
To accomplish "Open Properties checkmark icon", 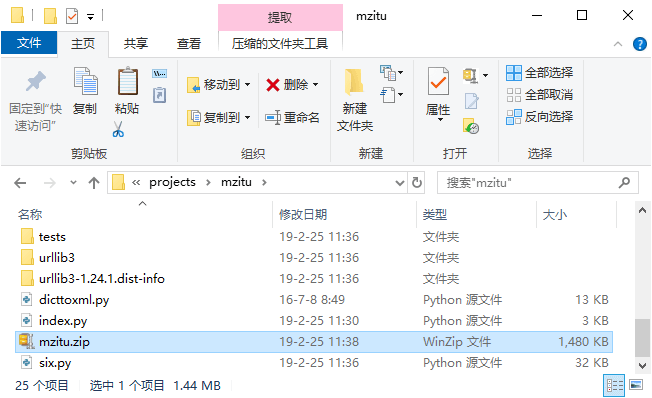I will [438, 82].
